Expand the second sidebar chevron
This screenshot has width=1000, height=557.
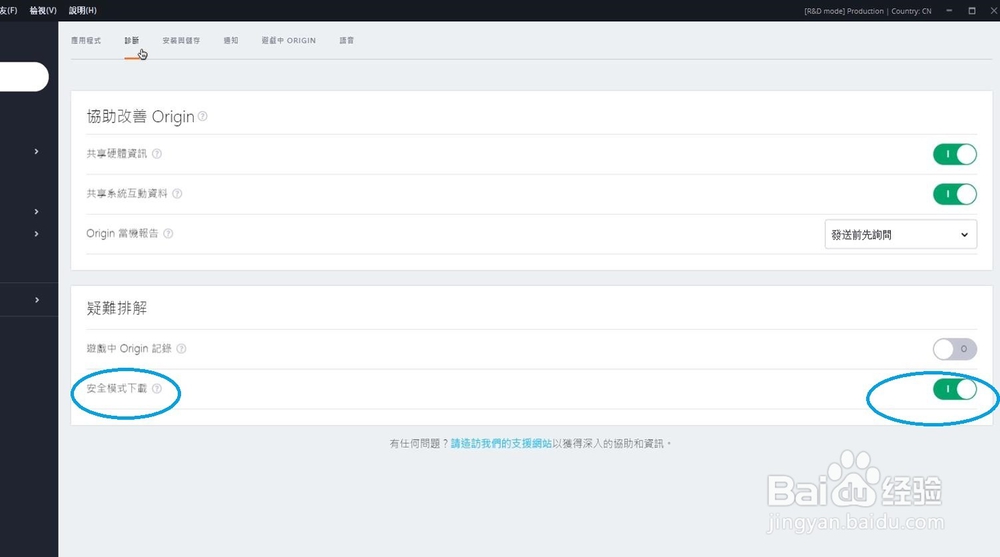[x=36, y=211]
